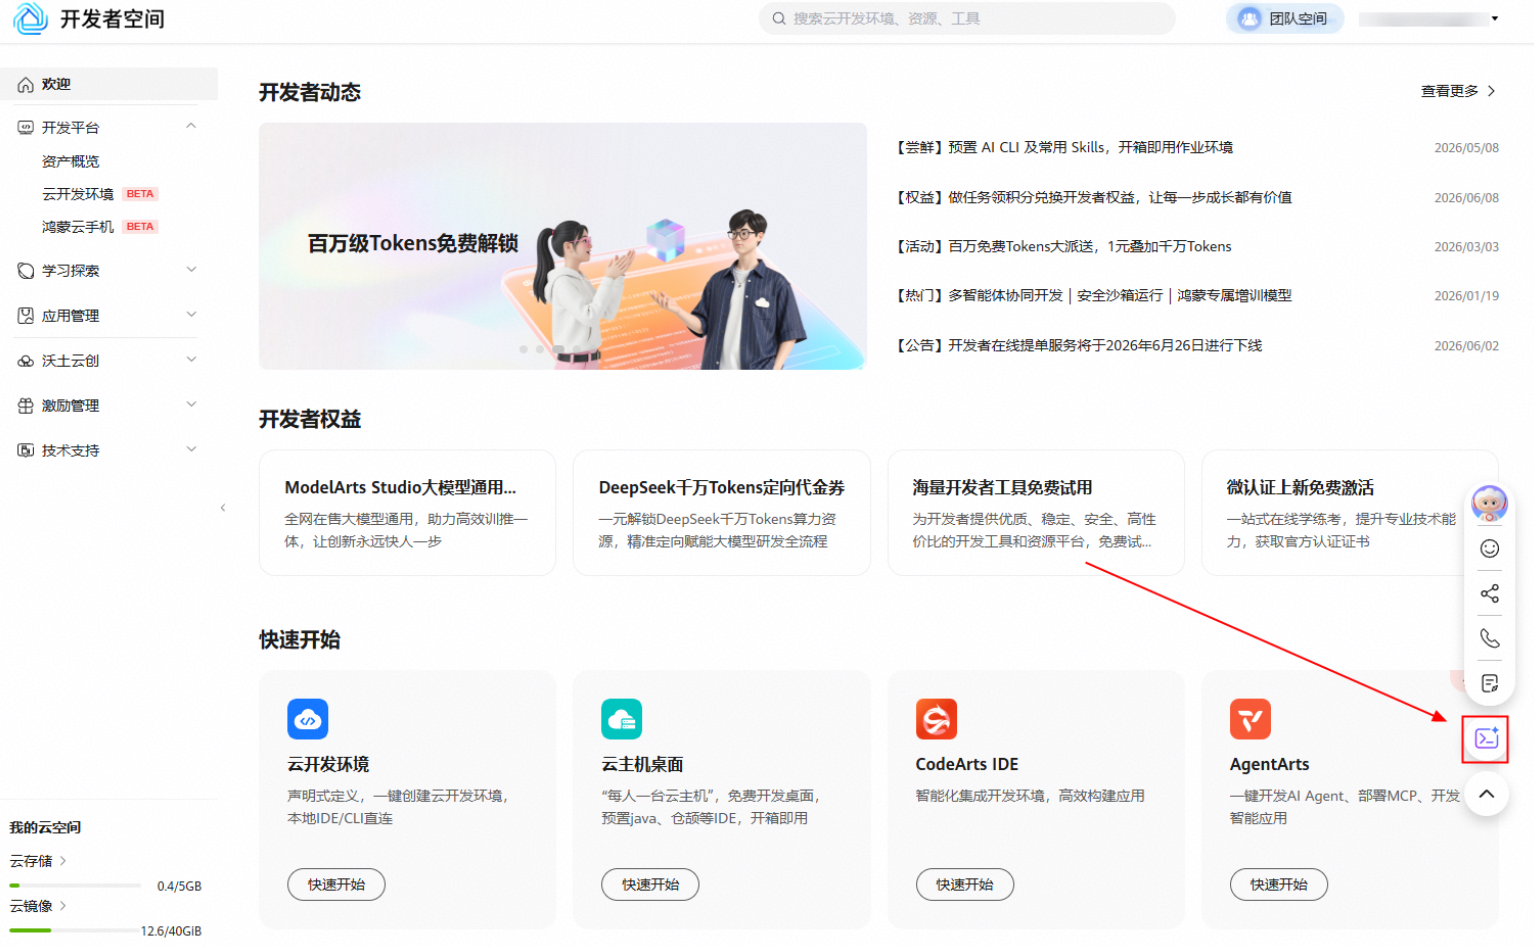Collapse the left sidebar handle arrow
Image resolution: width=1534 pixels, height=946 pixels.
pyautogui.click(x=223, y=508)
